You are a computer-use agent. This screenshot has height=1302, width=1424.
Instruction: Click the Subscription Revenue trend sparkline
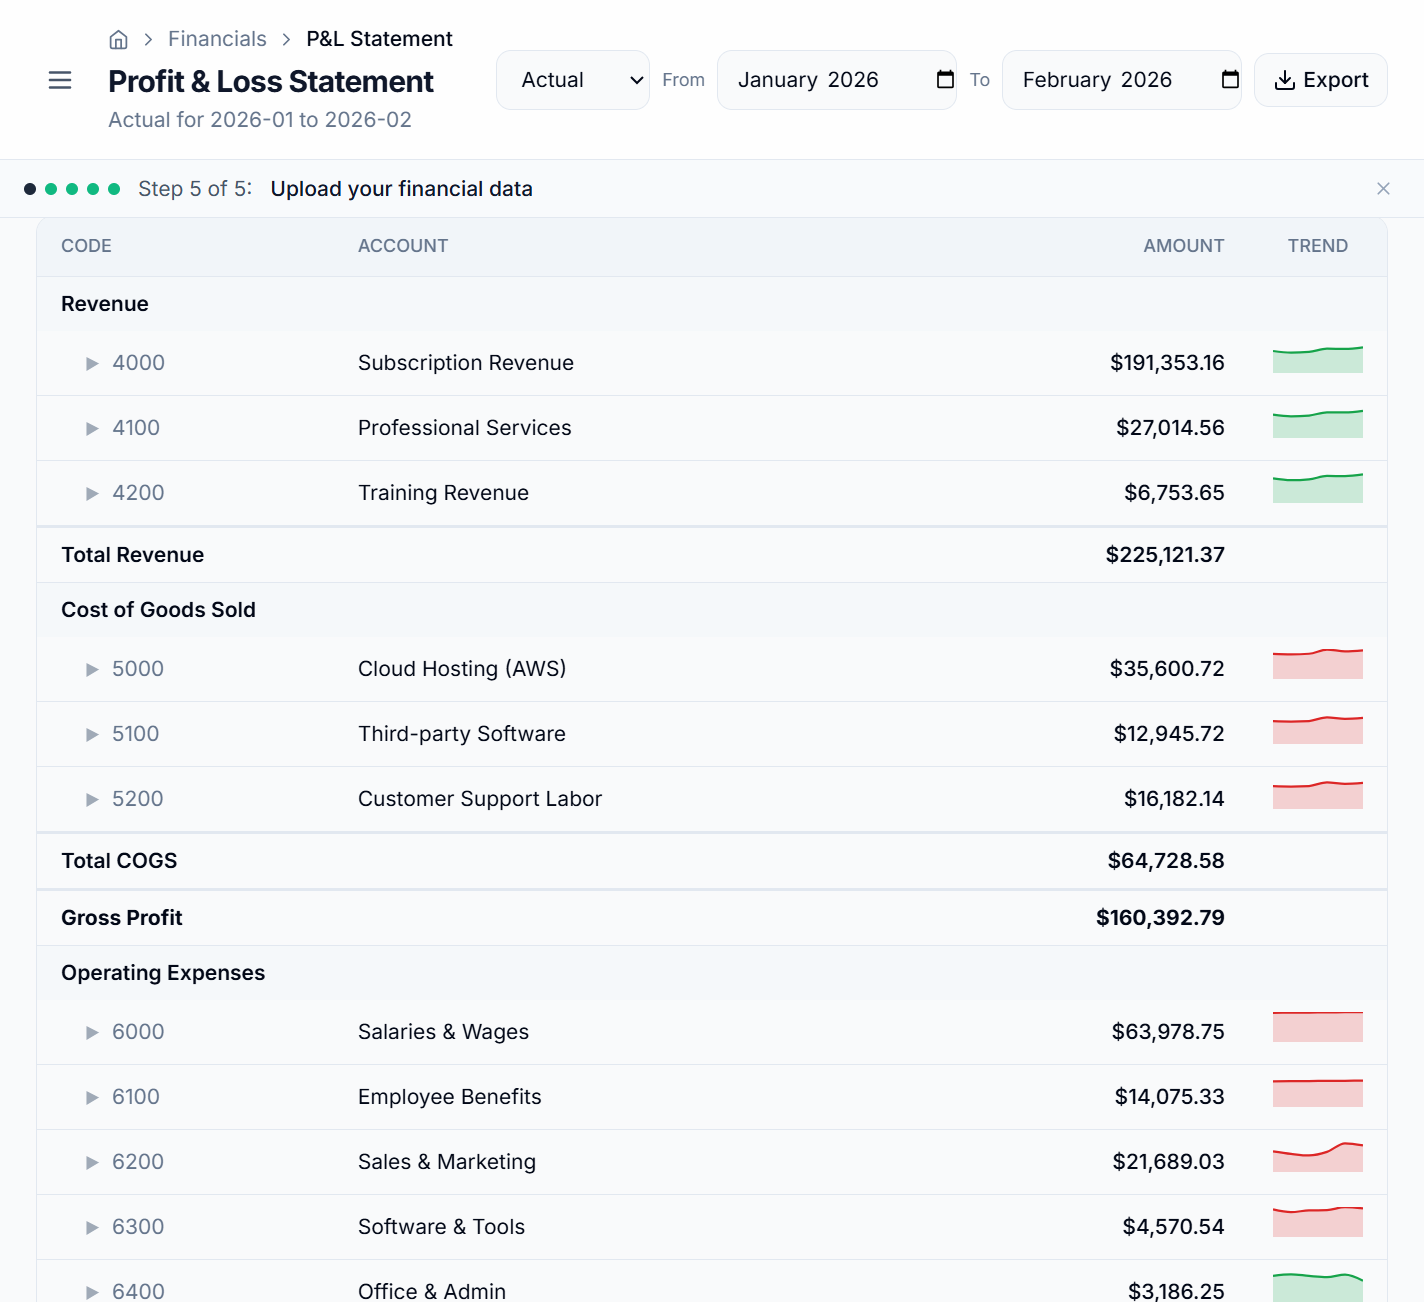pos(1317,360)
